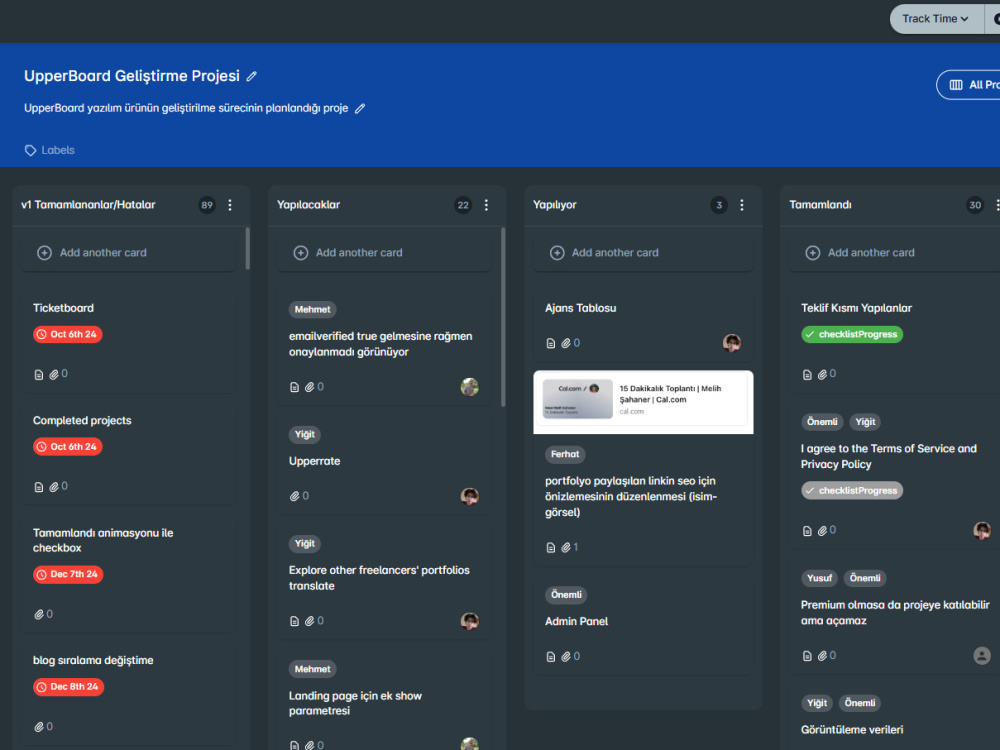The width and height of the screenshot is (1000, 750).
Task: Click the Ferhat label on portfolyo card
Action: coord(565,455)
